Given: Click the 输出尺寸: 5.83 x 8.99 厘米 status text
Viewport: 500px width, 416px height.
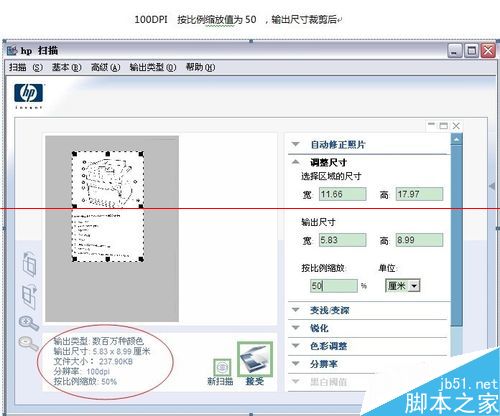Looking at the screenshot, I should click(x=102, y=351).
